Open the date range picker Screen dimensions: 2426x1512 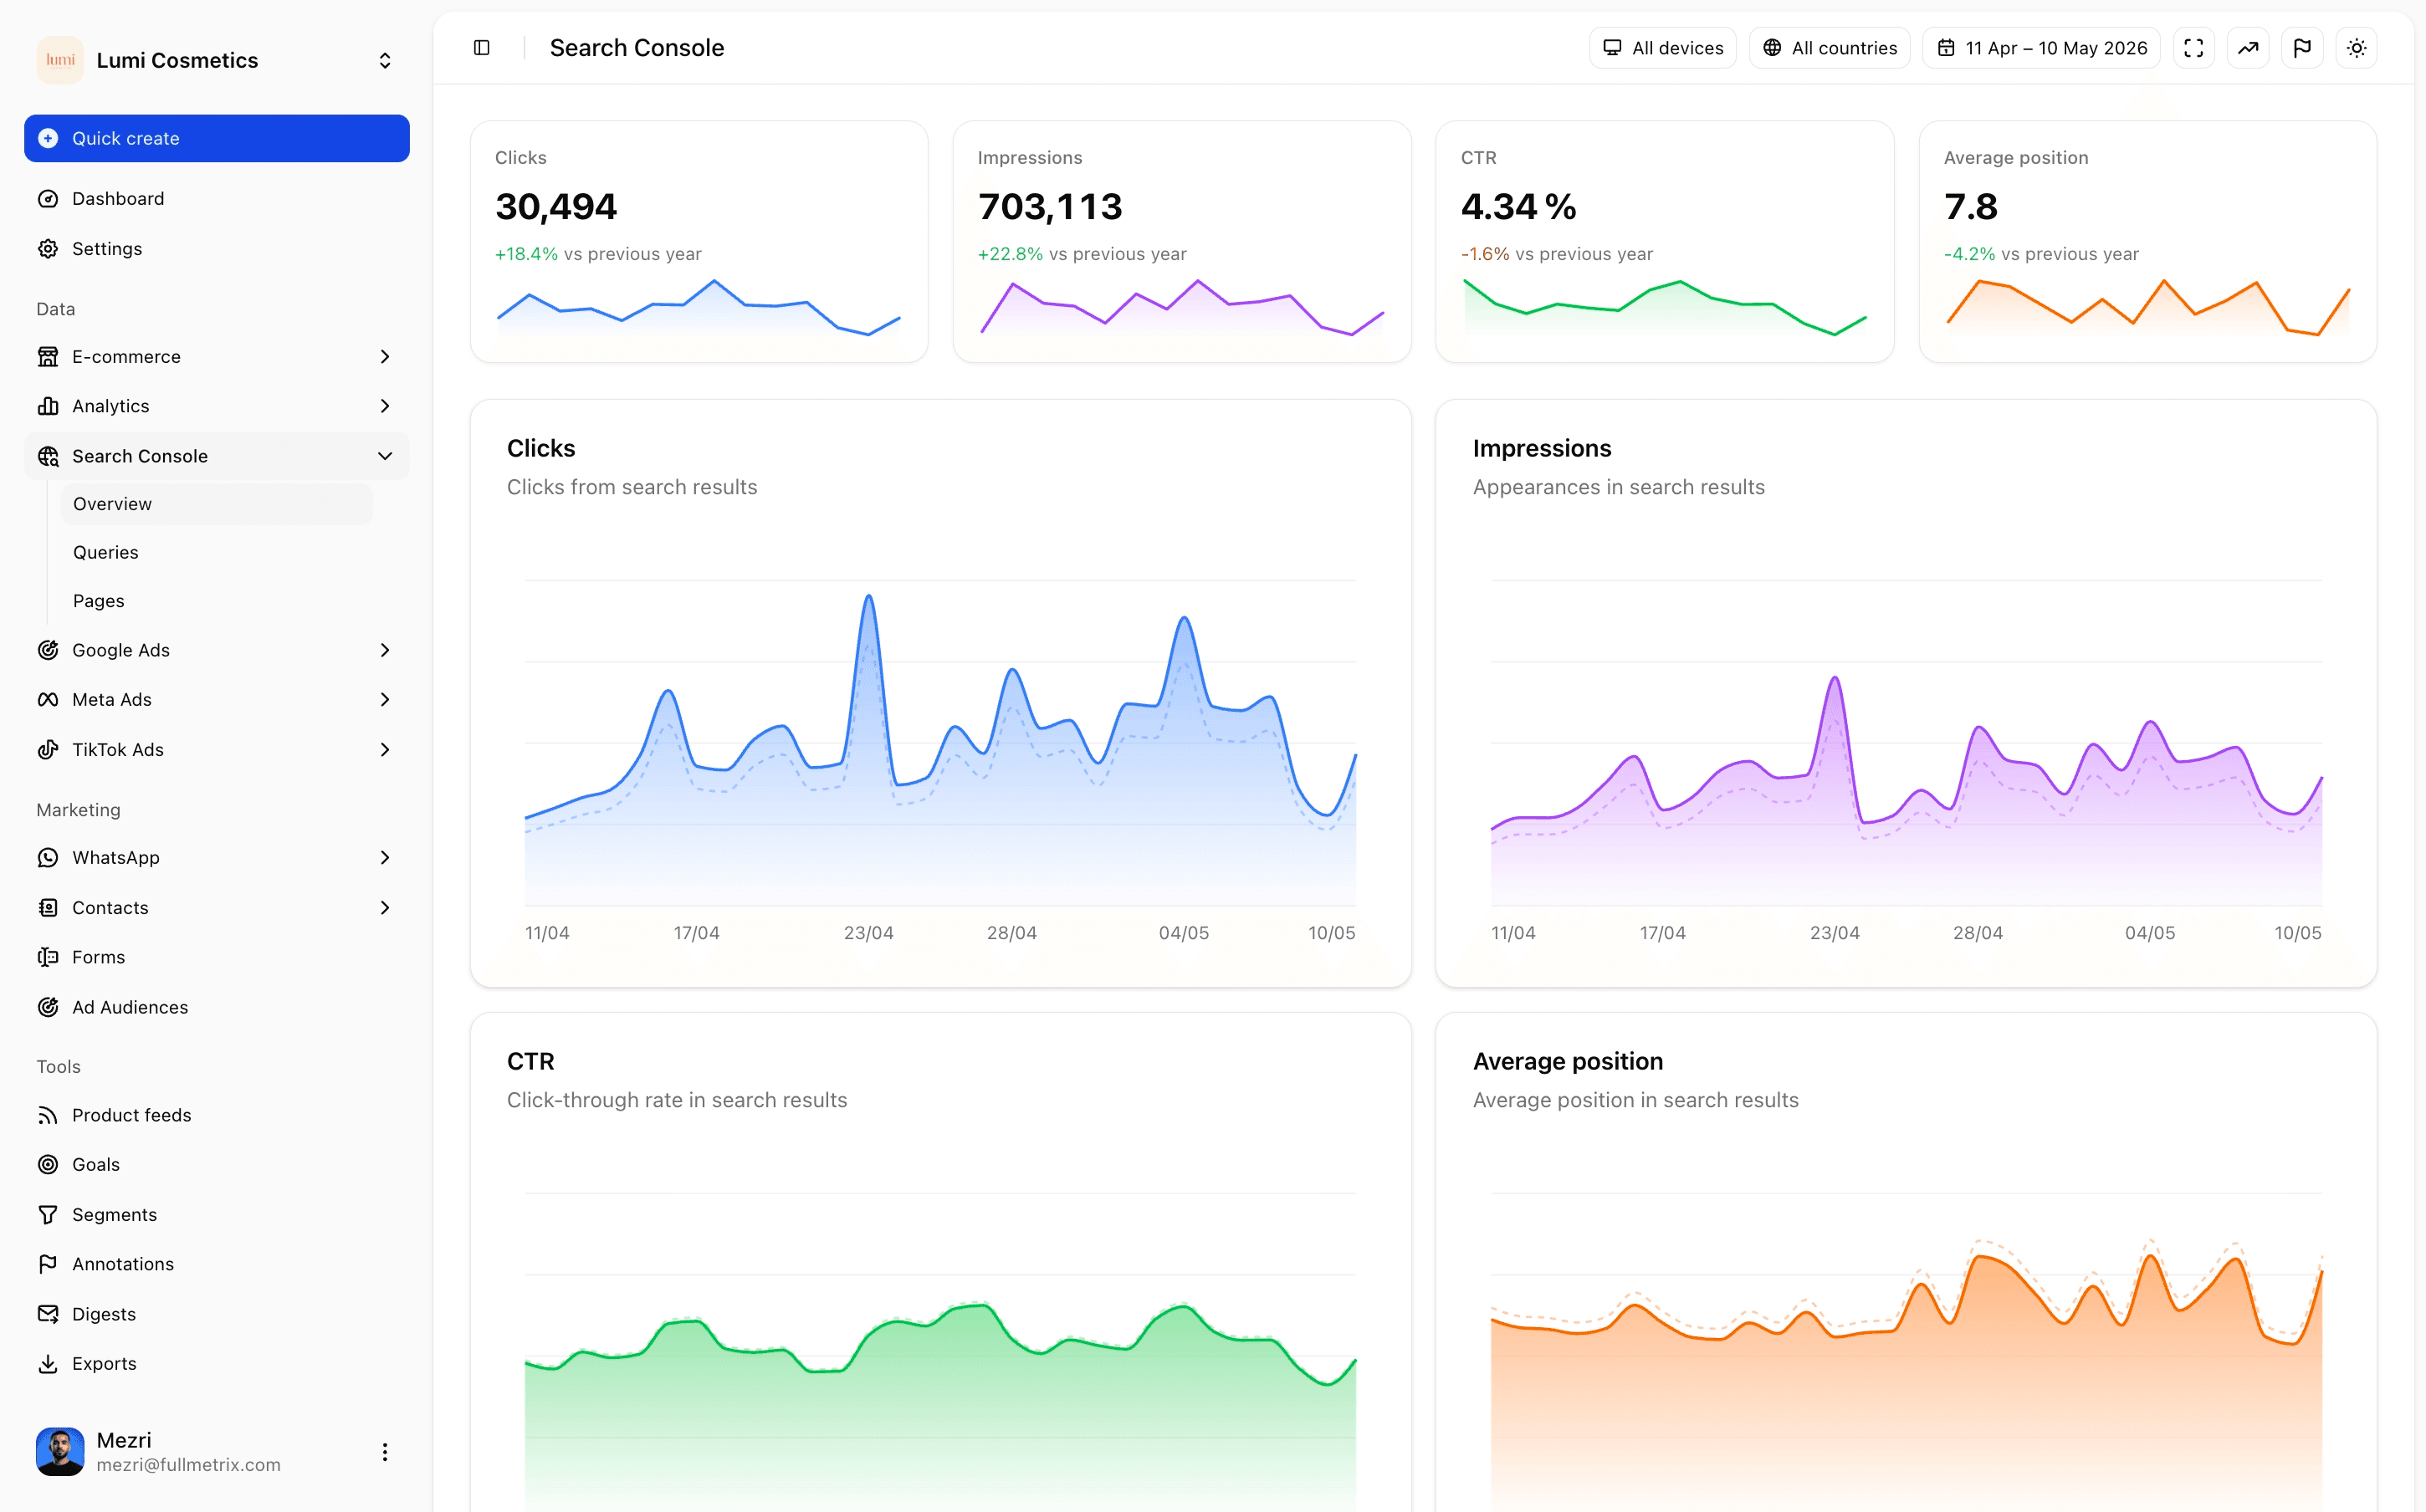[x=2041, y=48]
